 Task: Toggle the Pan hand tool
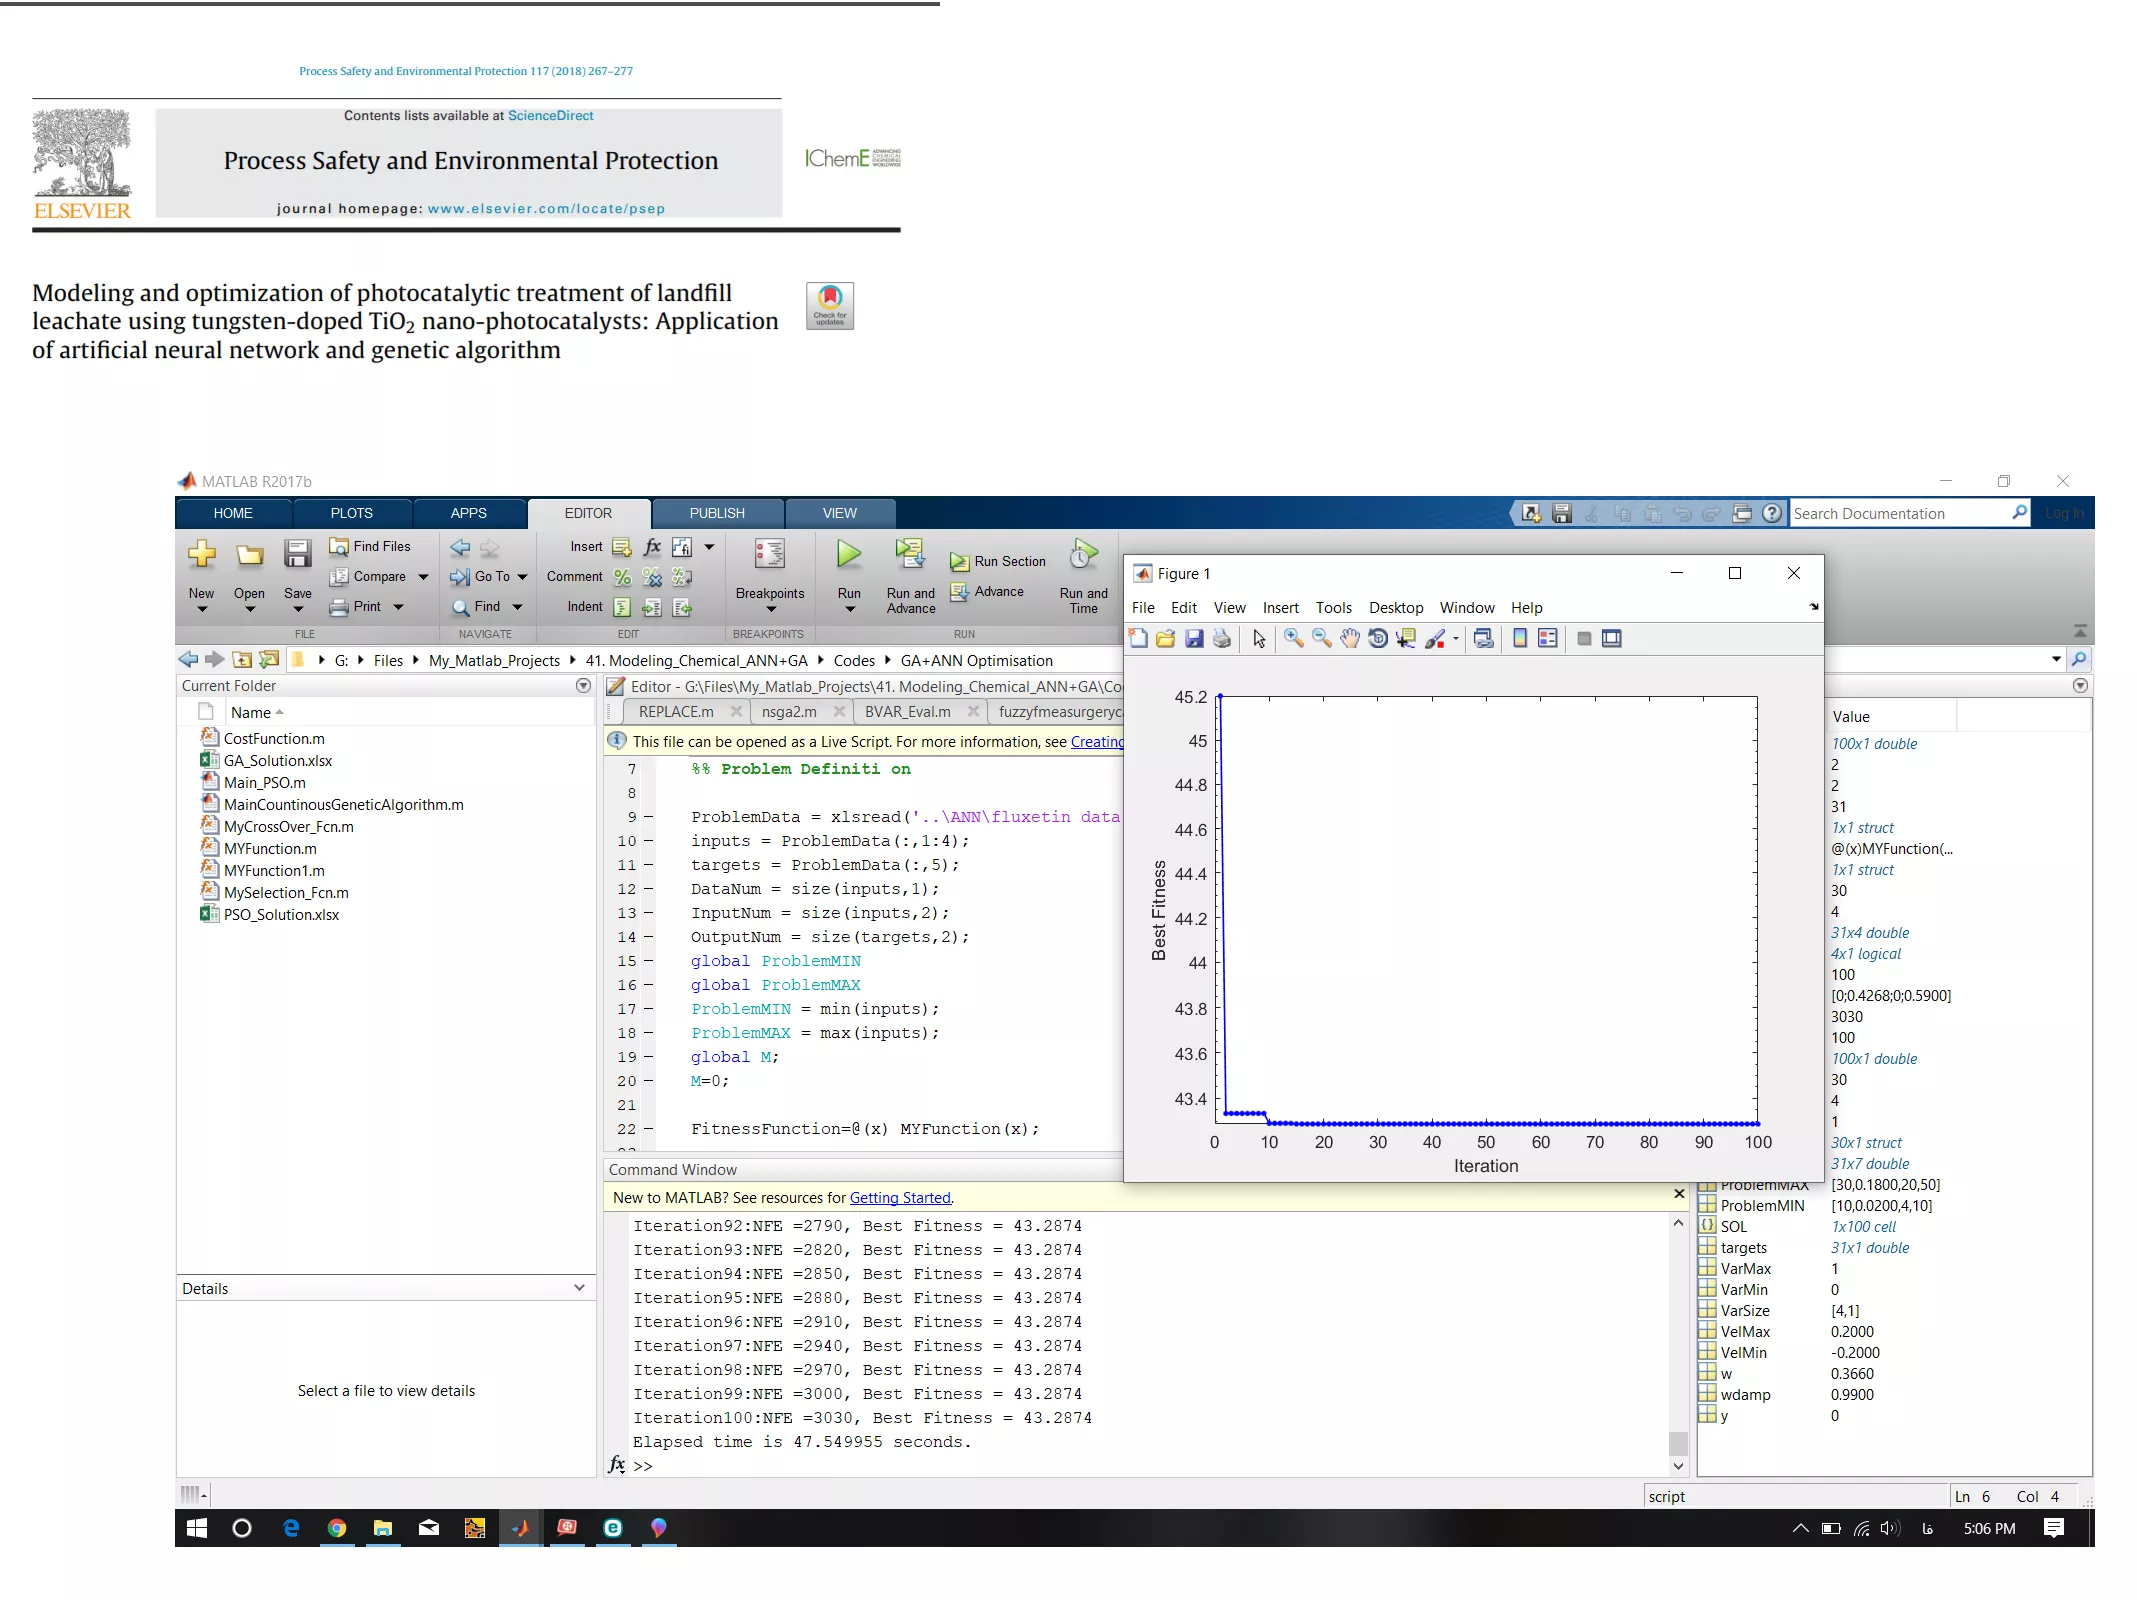[x=1350, y=639]
